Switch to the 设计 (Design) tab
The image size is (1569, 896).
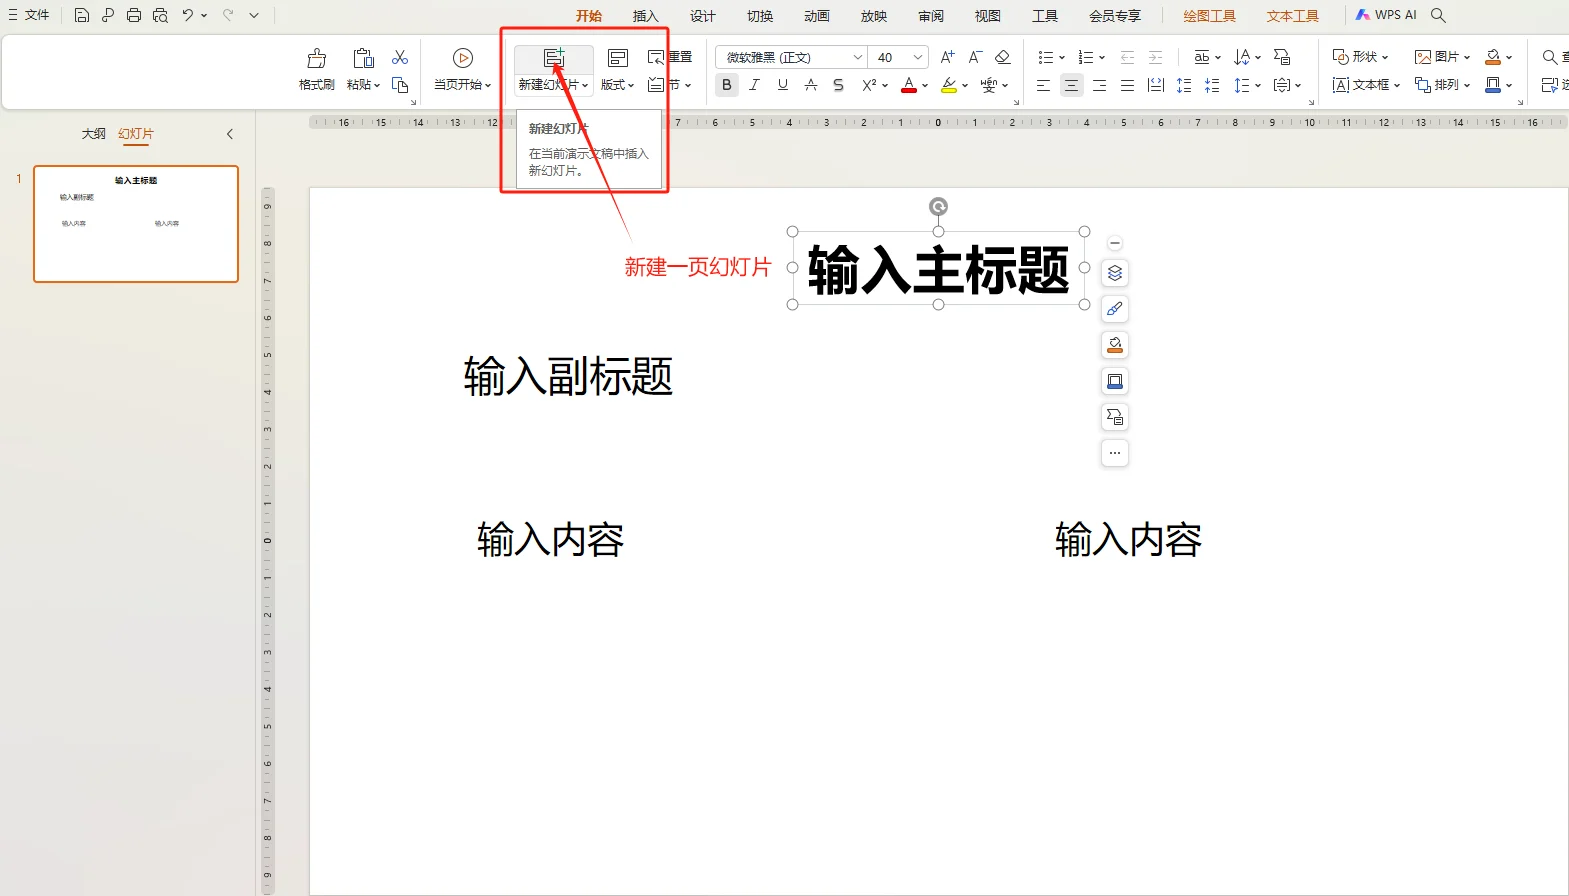[x=703, y=16]
